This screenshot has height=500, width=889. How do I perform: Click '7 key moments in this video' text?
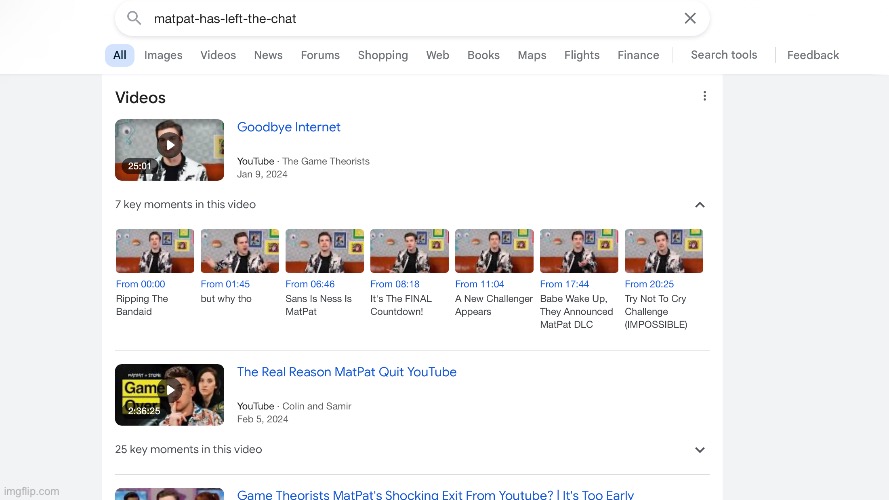(x=185, y=205)
